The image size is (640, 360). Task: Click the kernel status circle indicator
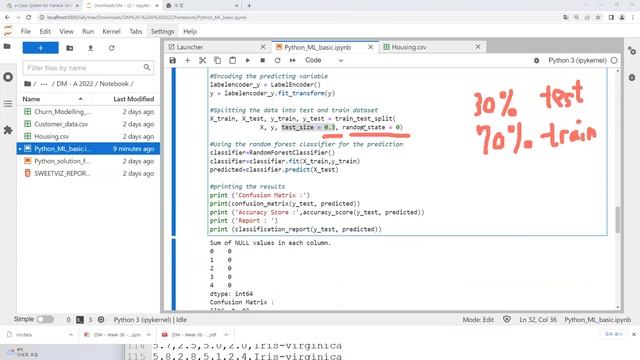[x=614, y=60]
